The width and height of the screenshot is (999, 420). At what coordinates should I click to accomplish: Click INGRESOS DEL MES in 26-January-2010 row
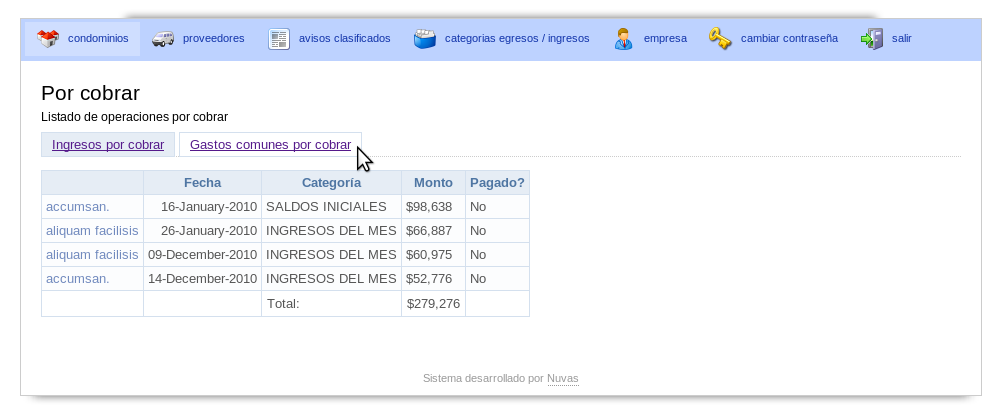331,231
